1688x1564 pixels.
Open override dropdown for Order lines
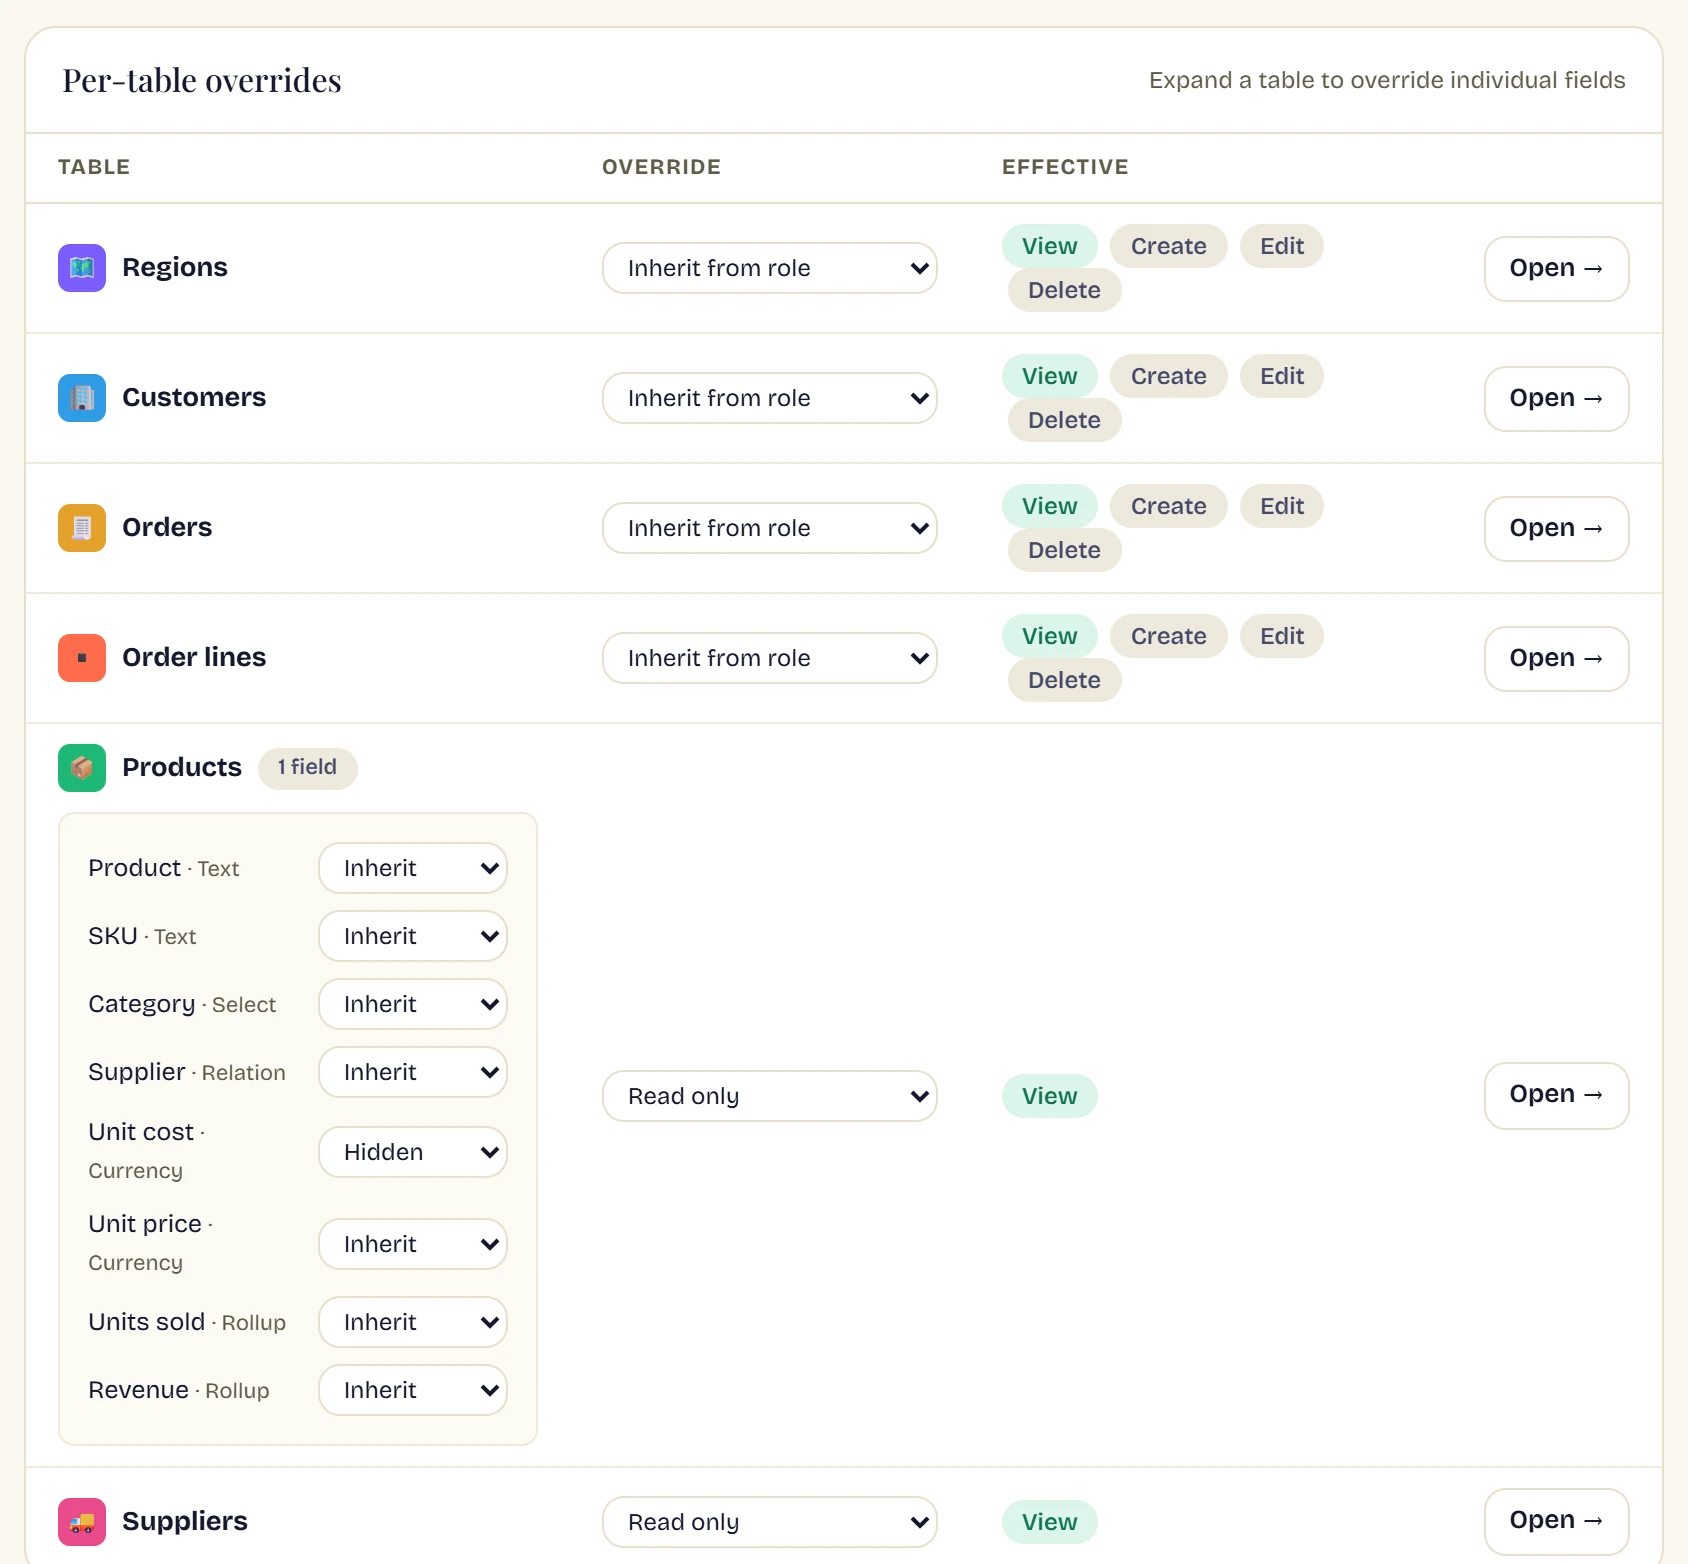click(x=770, y=658)
